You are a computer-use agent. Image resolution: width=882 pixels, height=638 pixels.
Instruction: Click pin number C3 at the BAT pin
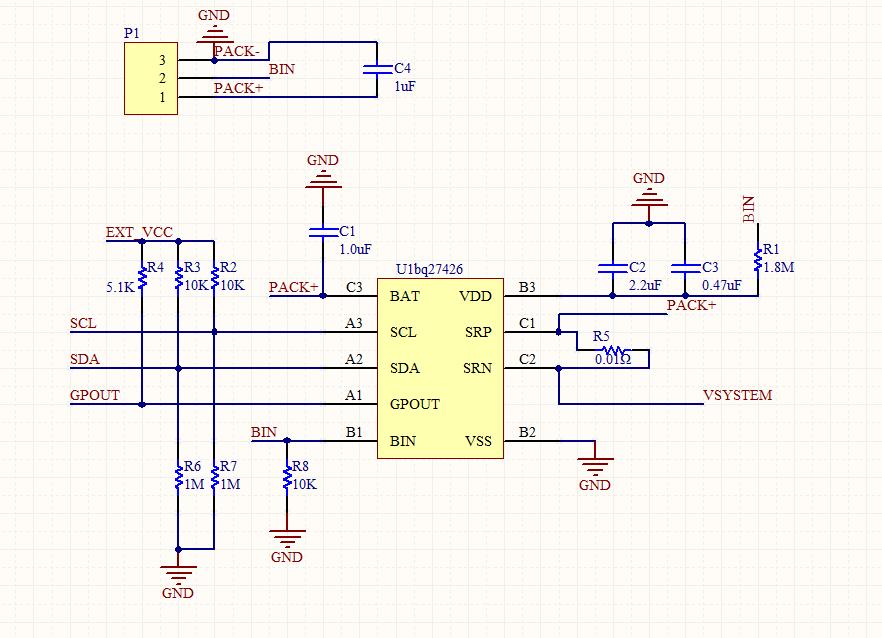click(354, 287)
